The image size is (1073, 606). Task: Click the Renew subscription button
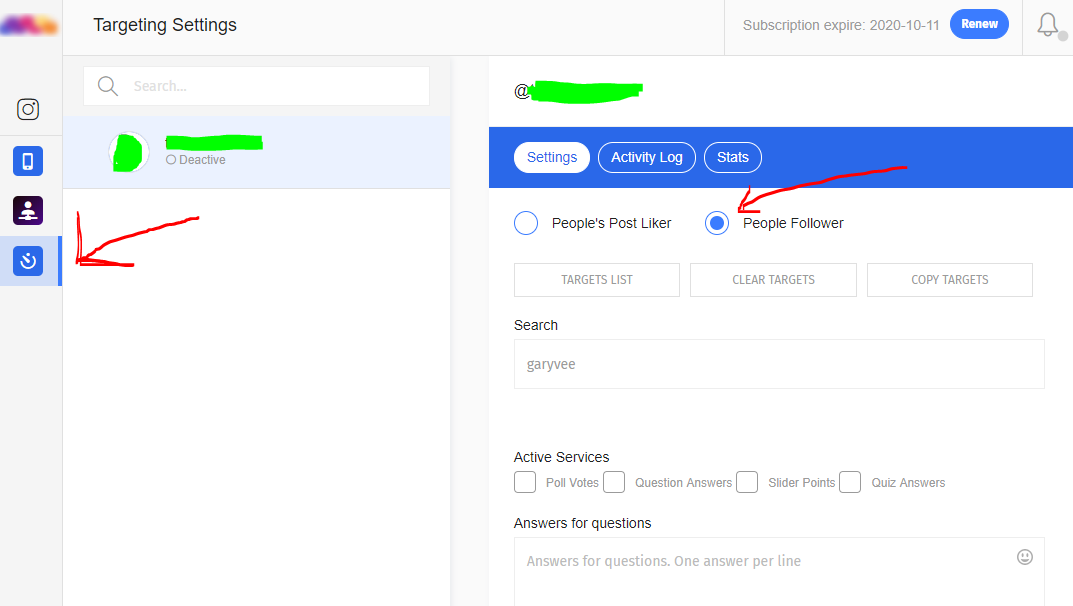979,24
